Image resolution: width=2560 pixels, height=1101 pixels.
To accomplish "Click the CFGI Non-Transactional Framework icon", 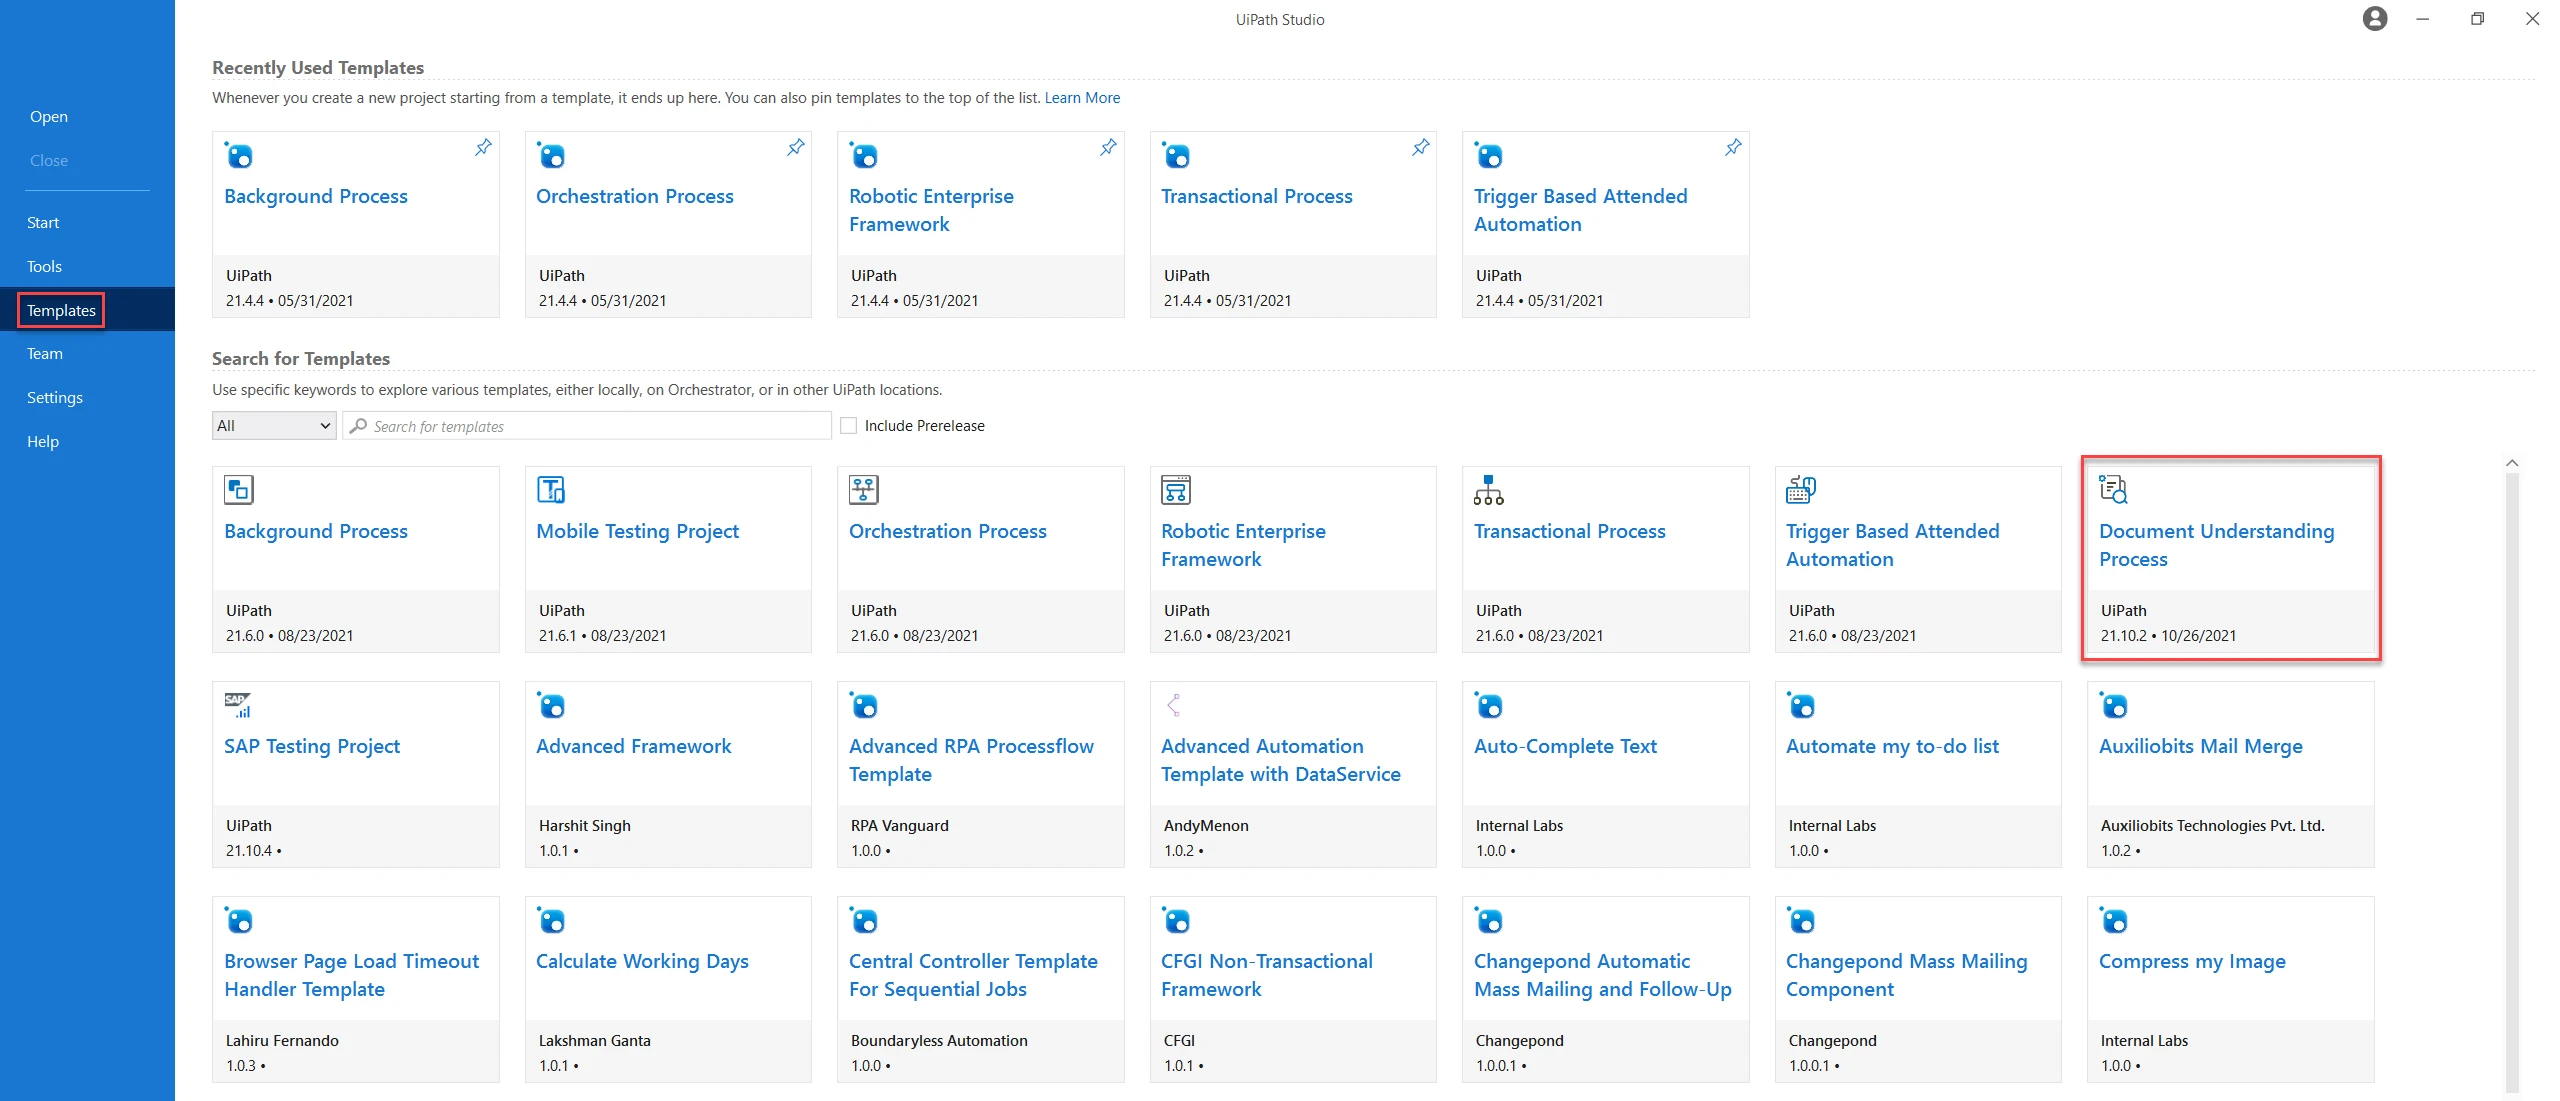I will (x=1176, y=920).
